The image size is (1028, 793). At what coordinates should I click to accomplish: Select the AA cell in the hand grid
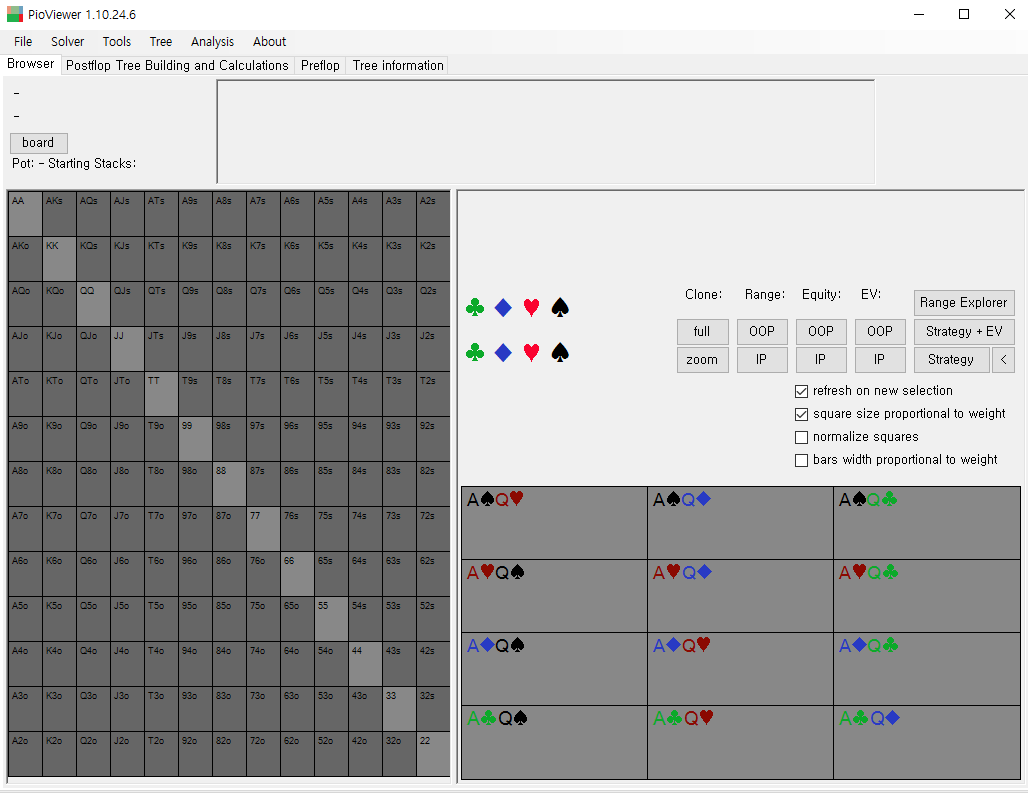(26, 214)
